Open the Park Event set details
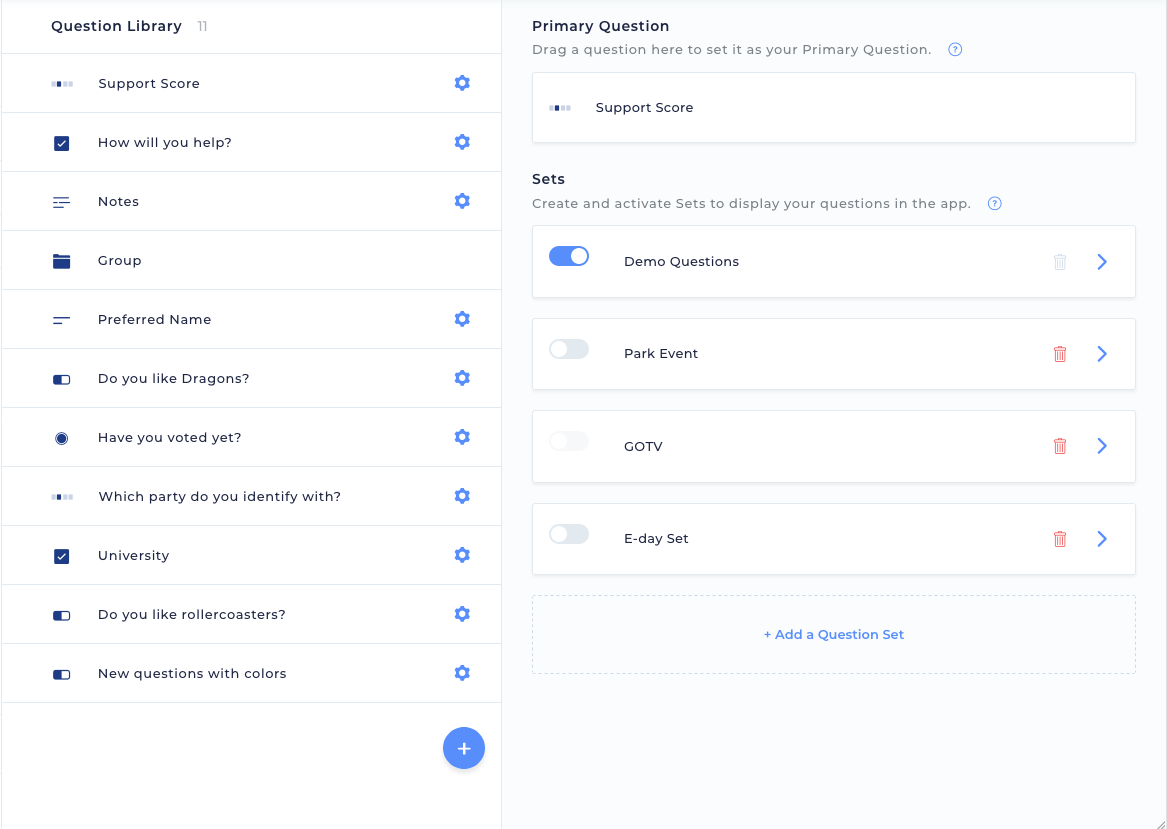 pos(1102,353)
